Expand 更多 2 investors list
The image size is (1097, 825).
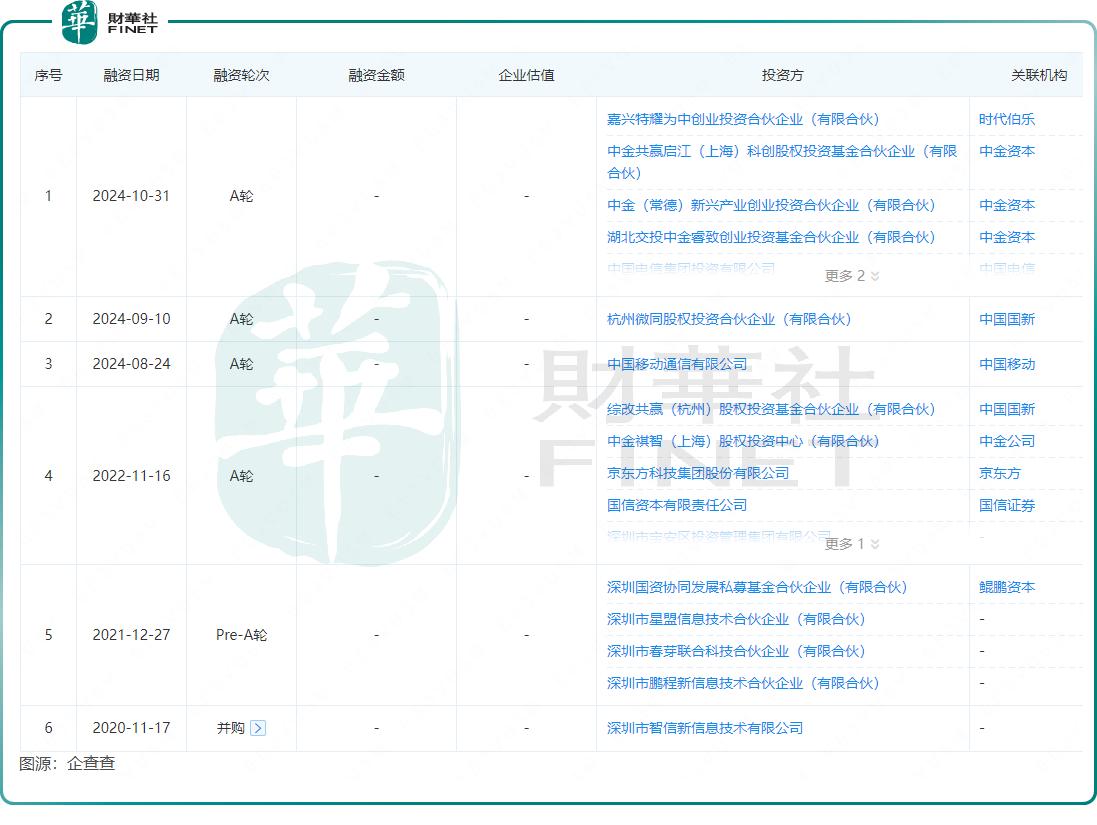851,276
